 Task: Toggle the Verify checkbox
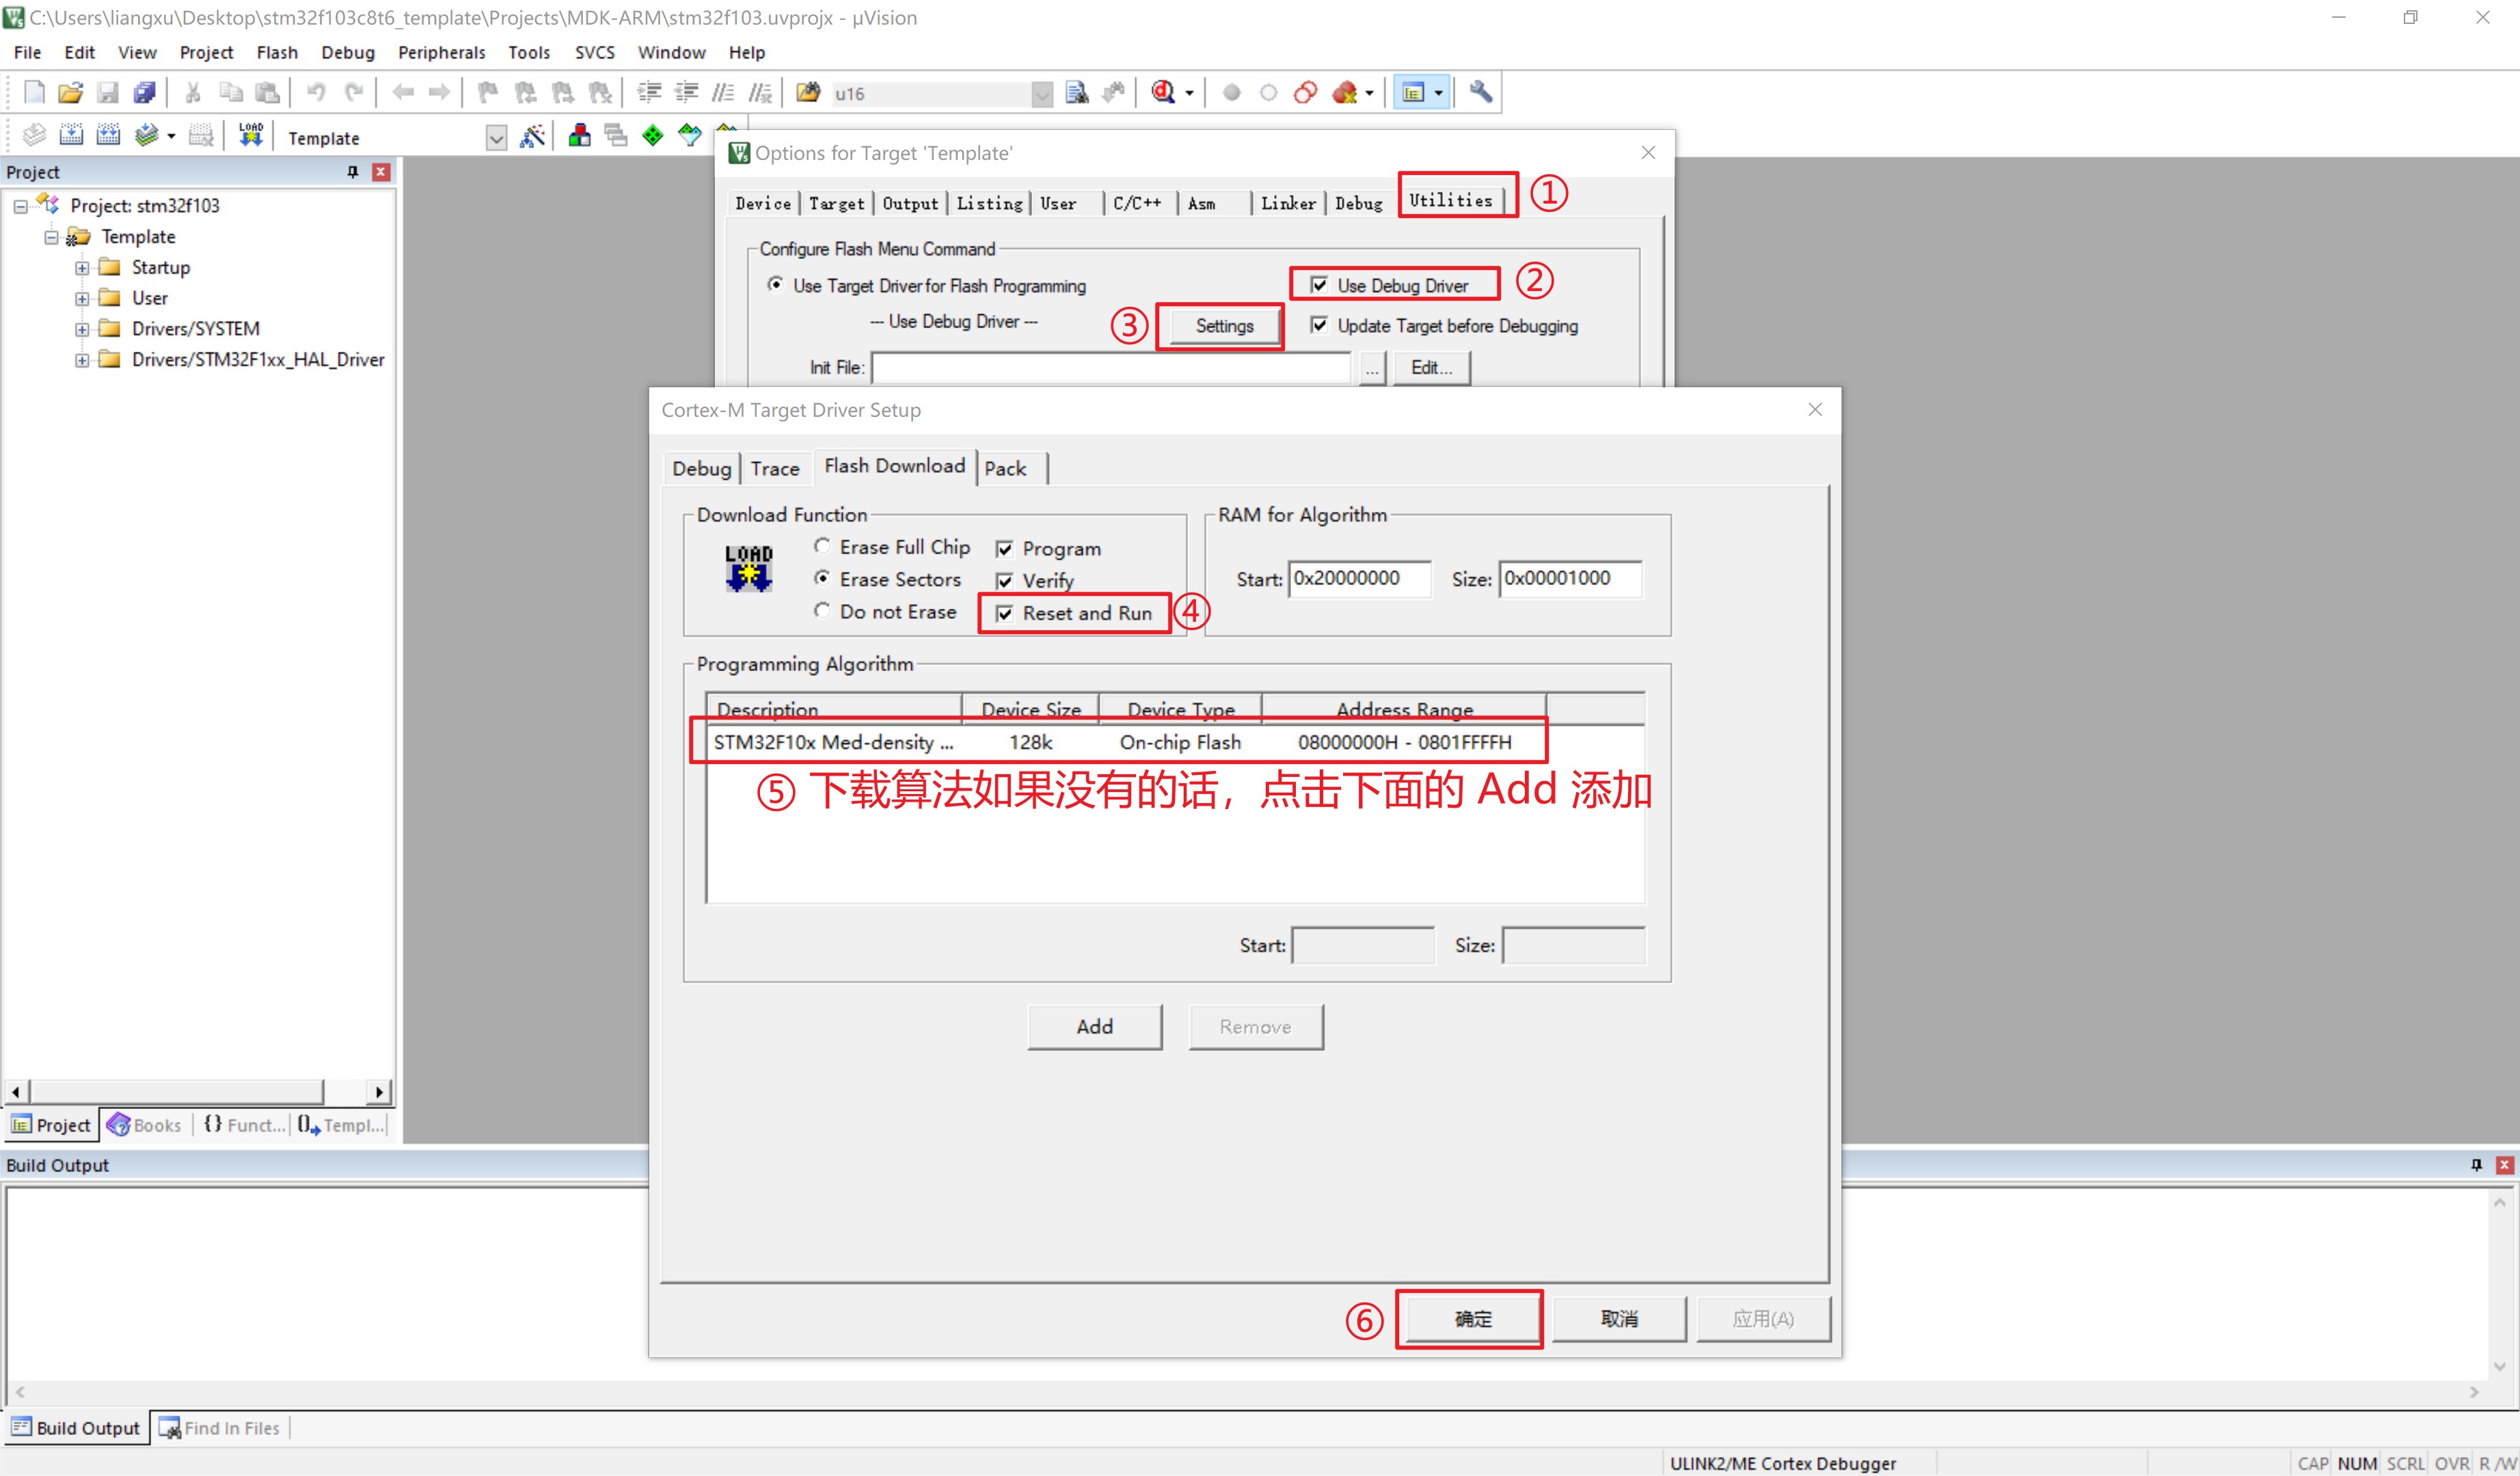tap(1005, 581)
